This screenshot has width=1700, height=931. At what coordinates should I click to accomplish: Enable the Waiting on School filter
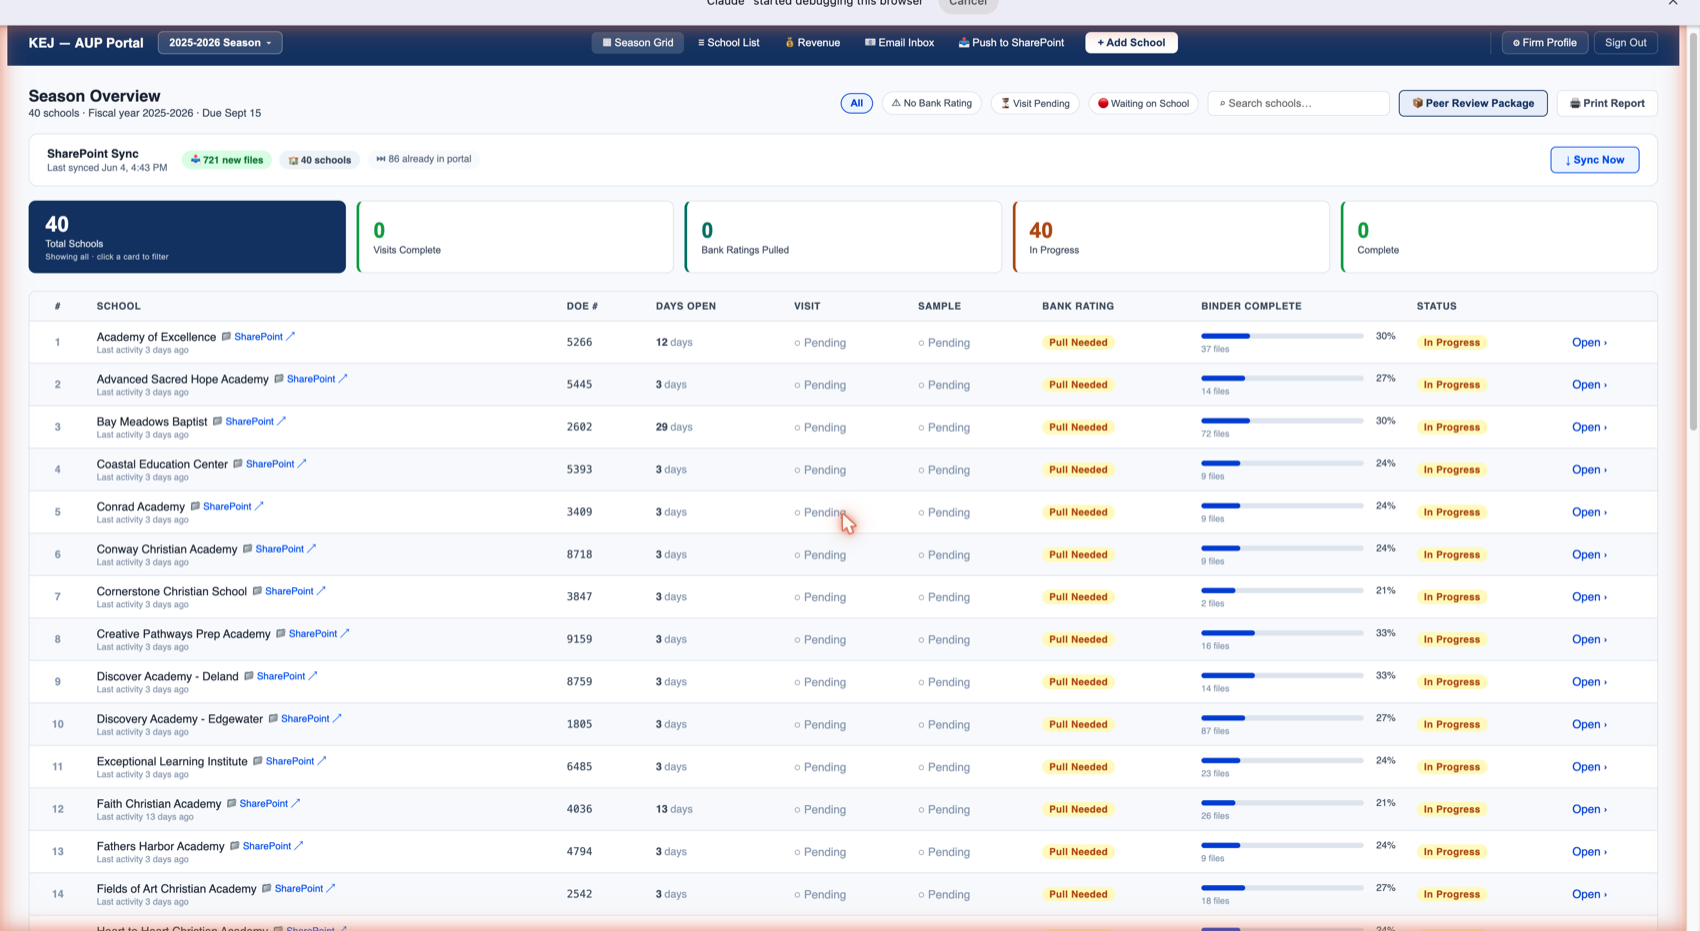(x=1143, y=103)
